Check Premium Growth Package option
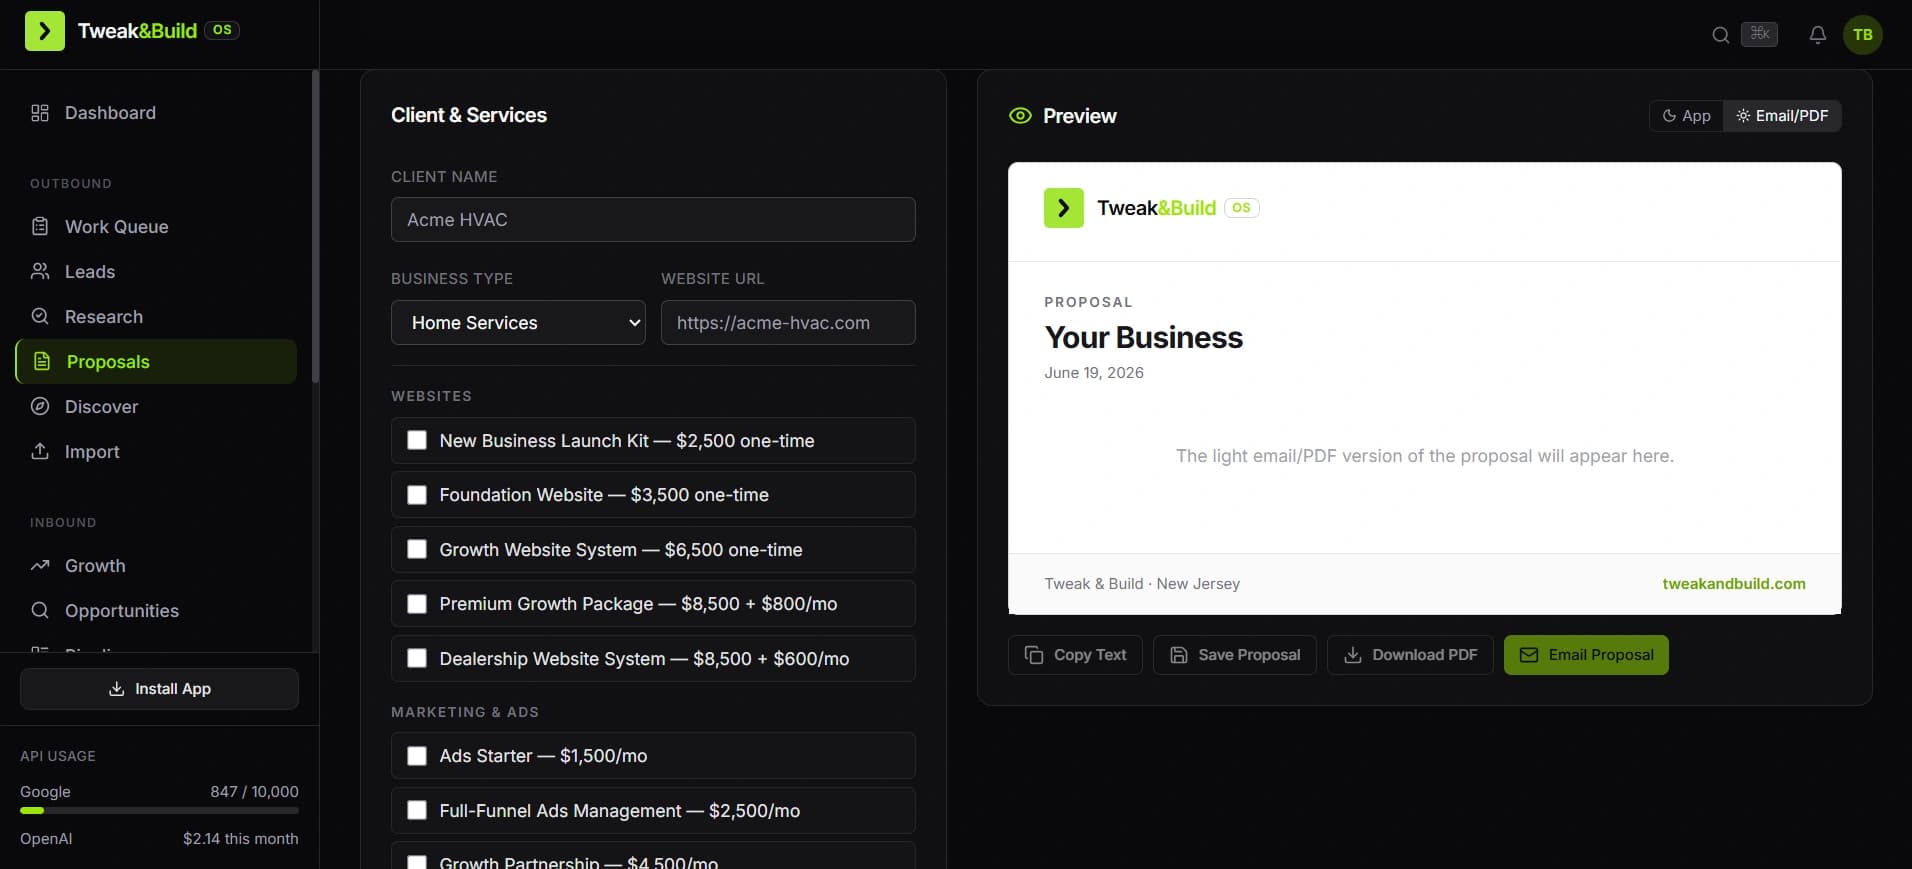The image size is (1912, 869). point(417,604)
